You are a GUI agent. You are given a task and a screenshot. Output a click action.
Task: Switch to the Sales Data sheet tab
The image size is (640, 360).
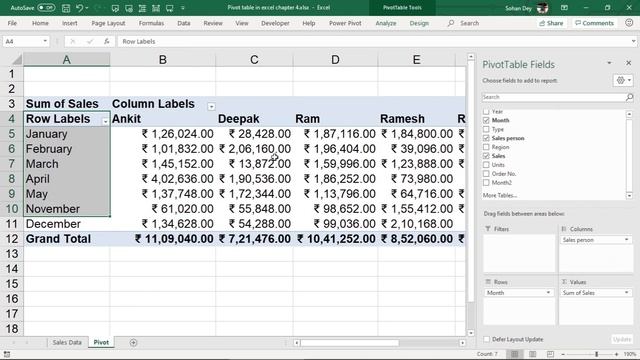pos(67,342)
